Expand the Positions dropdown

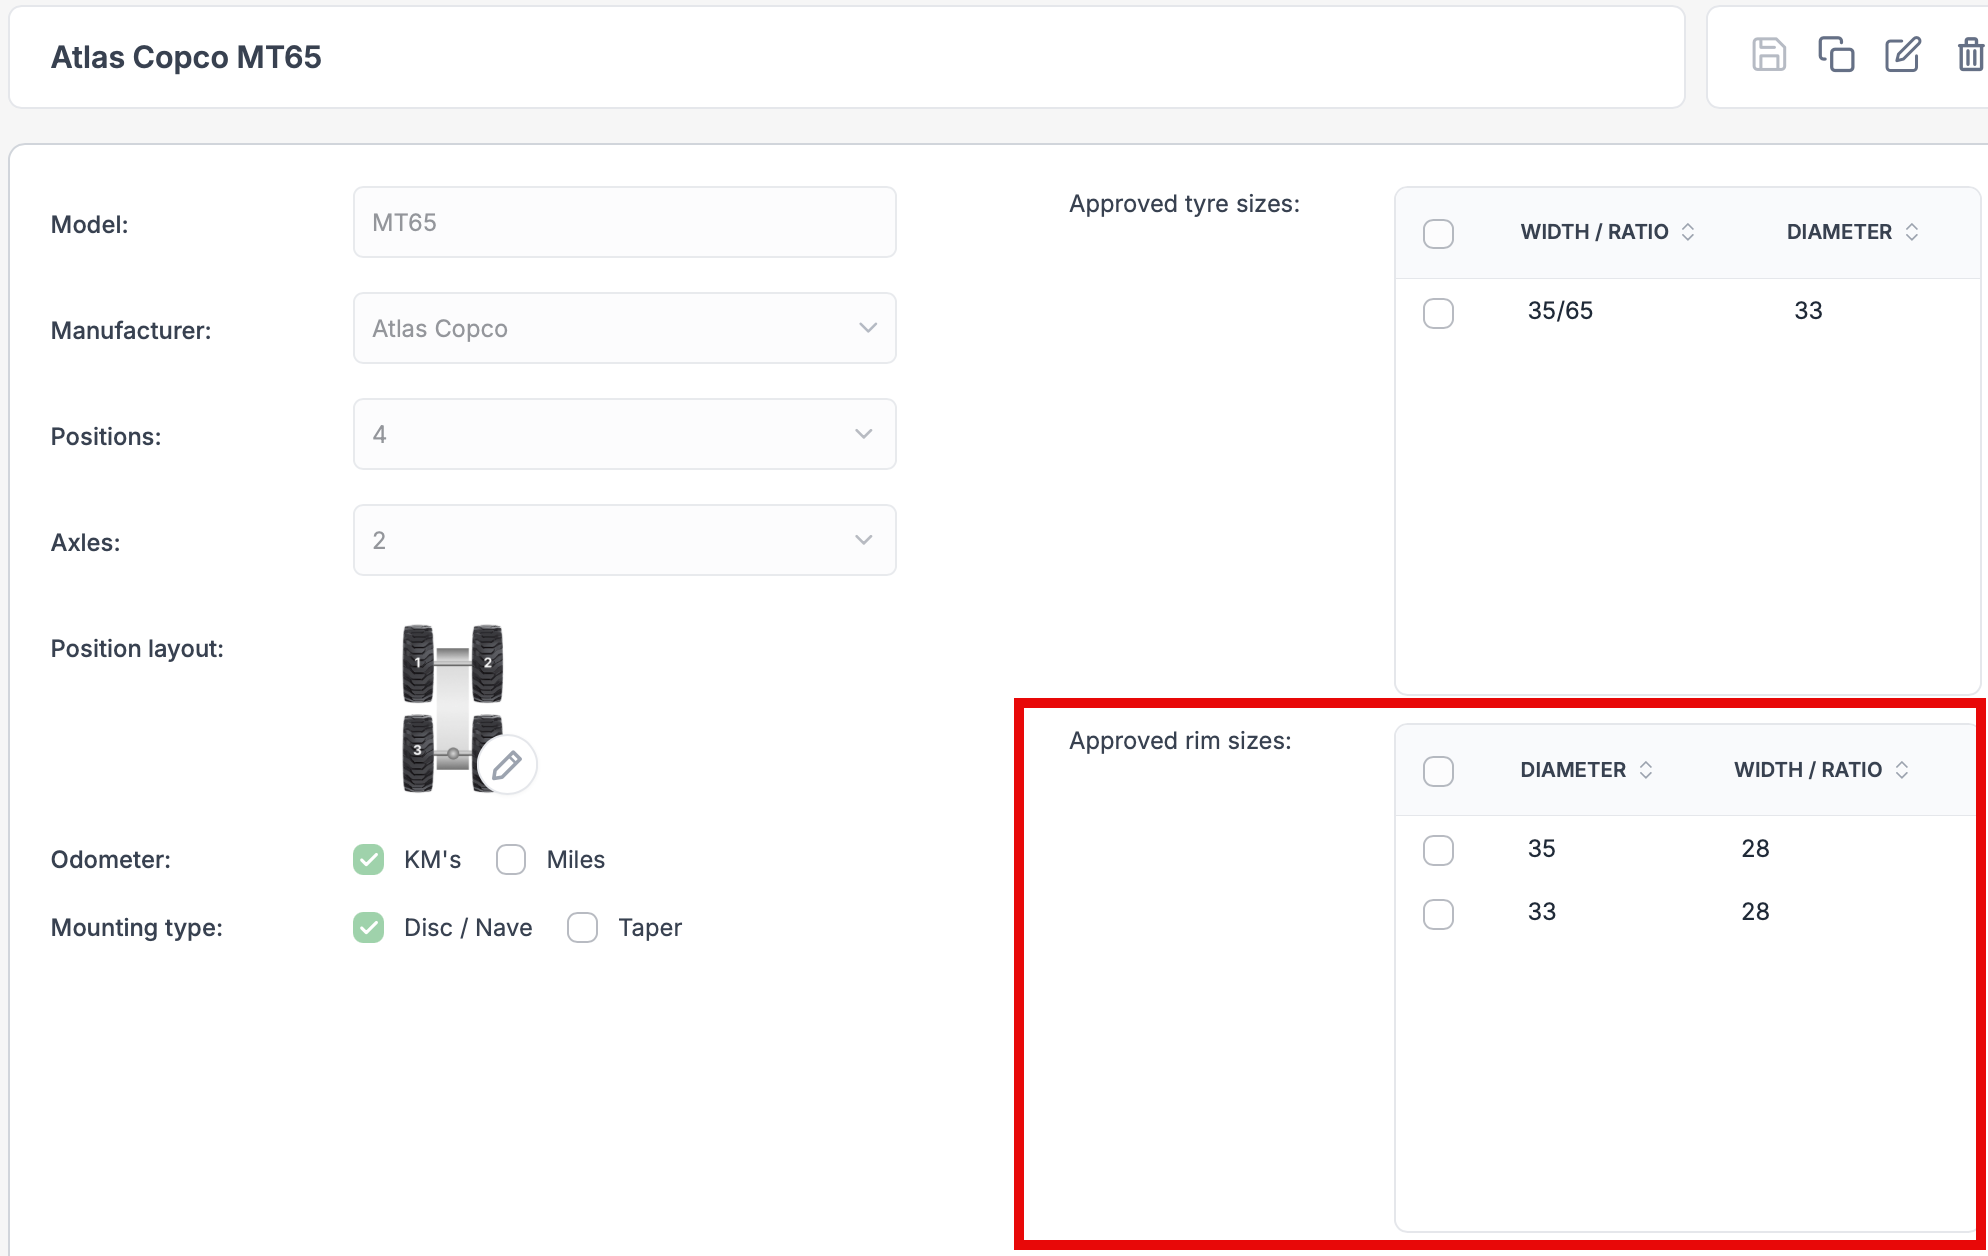[x=624, y=434]
